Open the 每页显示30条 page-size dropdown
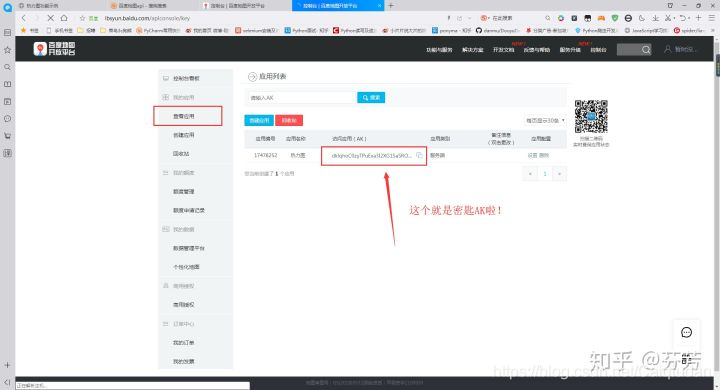Screen dimensions: 720x390 (x=546, y=120)
